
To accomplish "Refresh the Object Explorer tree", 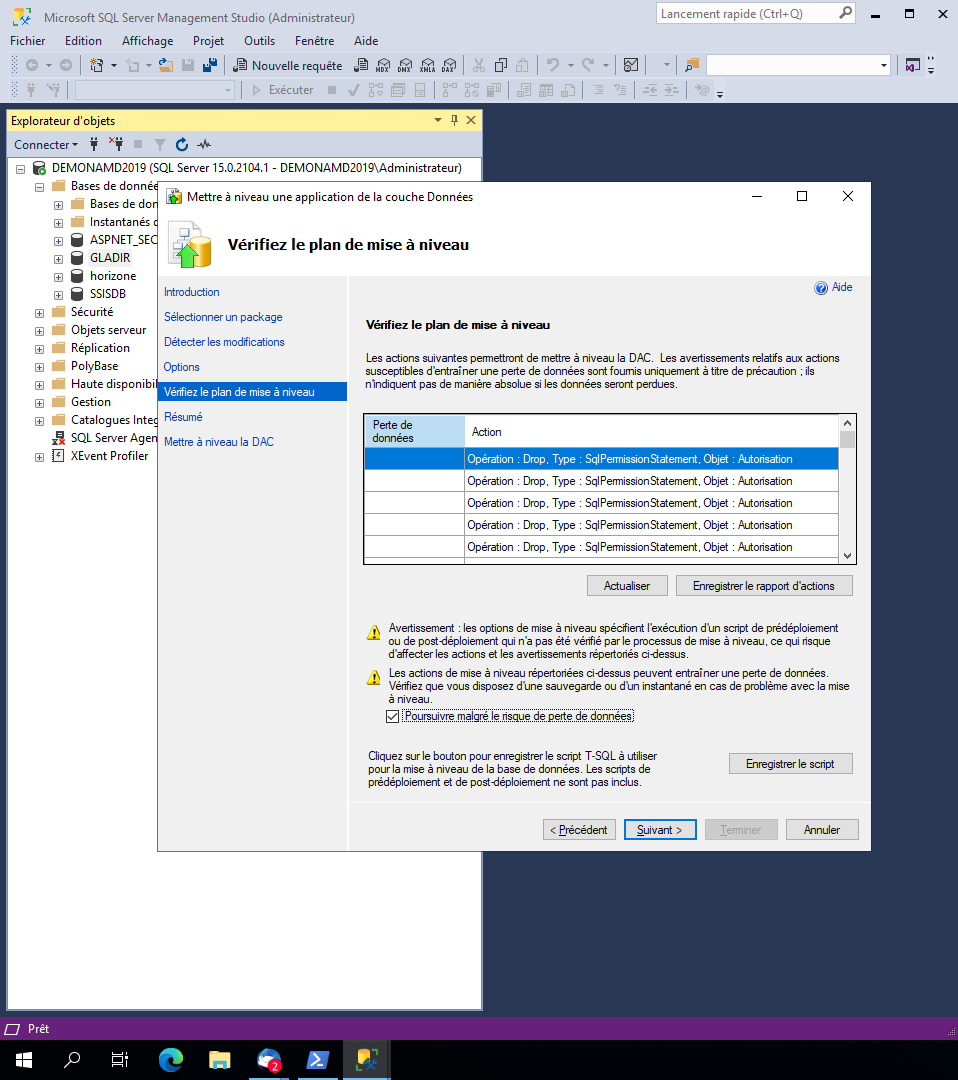I will [x=182, y=144].
